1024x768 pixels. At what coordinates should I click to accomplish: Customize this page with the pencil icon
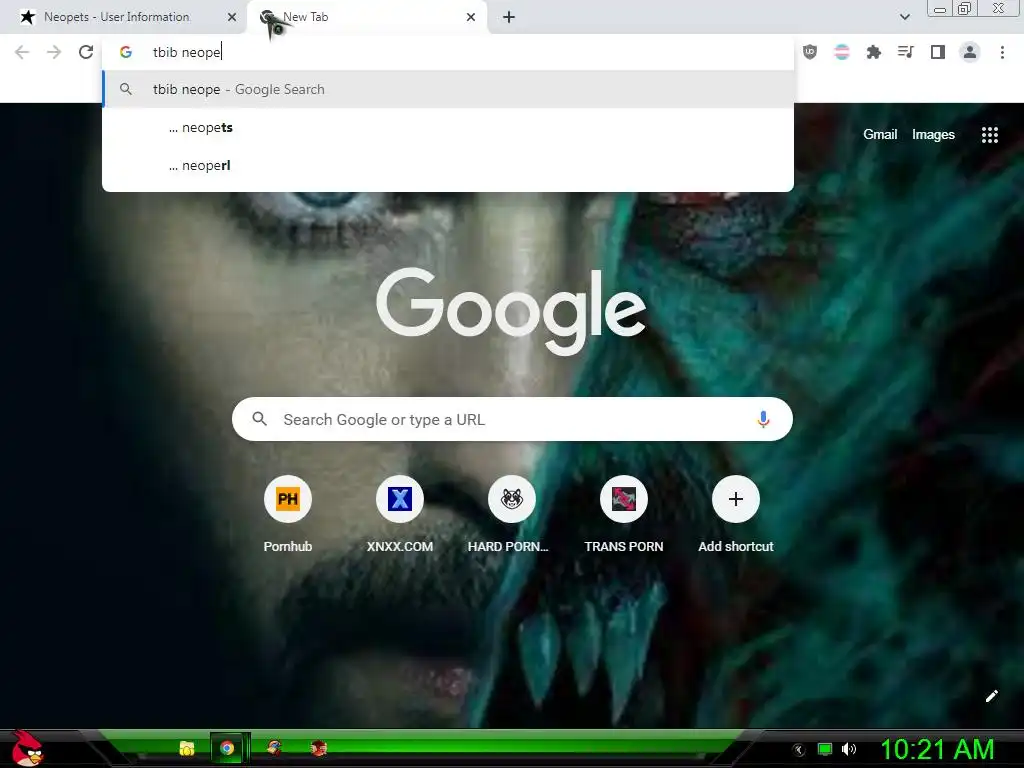click(991, 696)
